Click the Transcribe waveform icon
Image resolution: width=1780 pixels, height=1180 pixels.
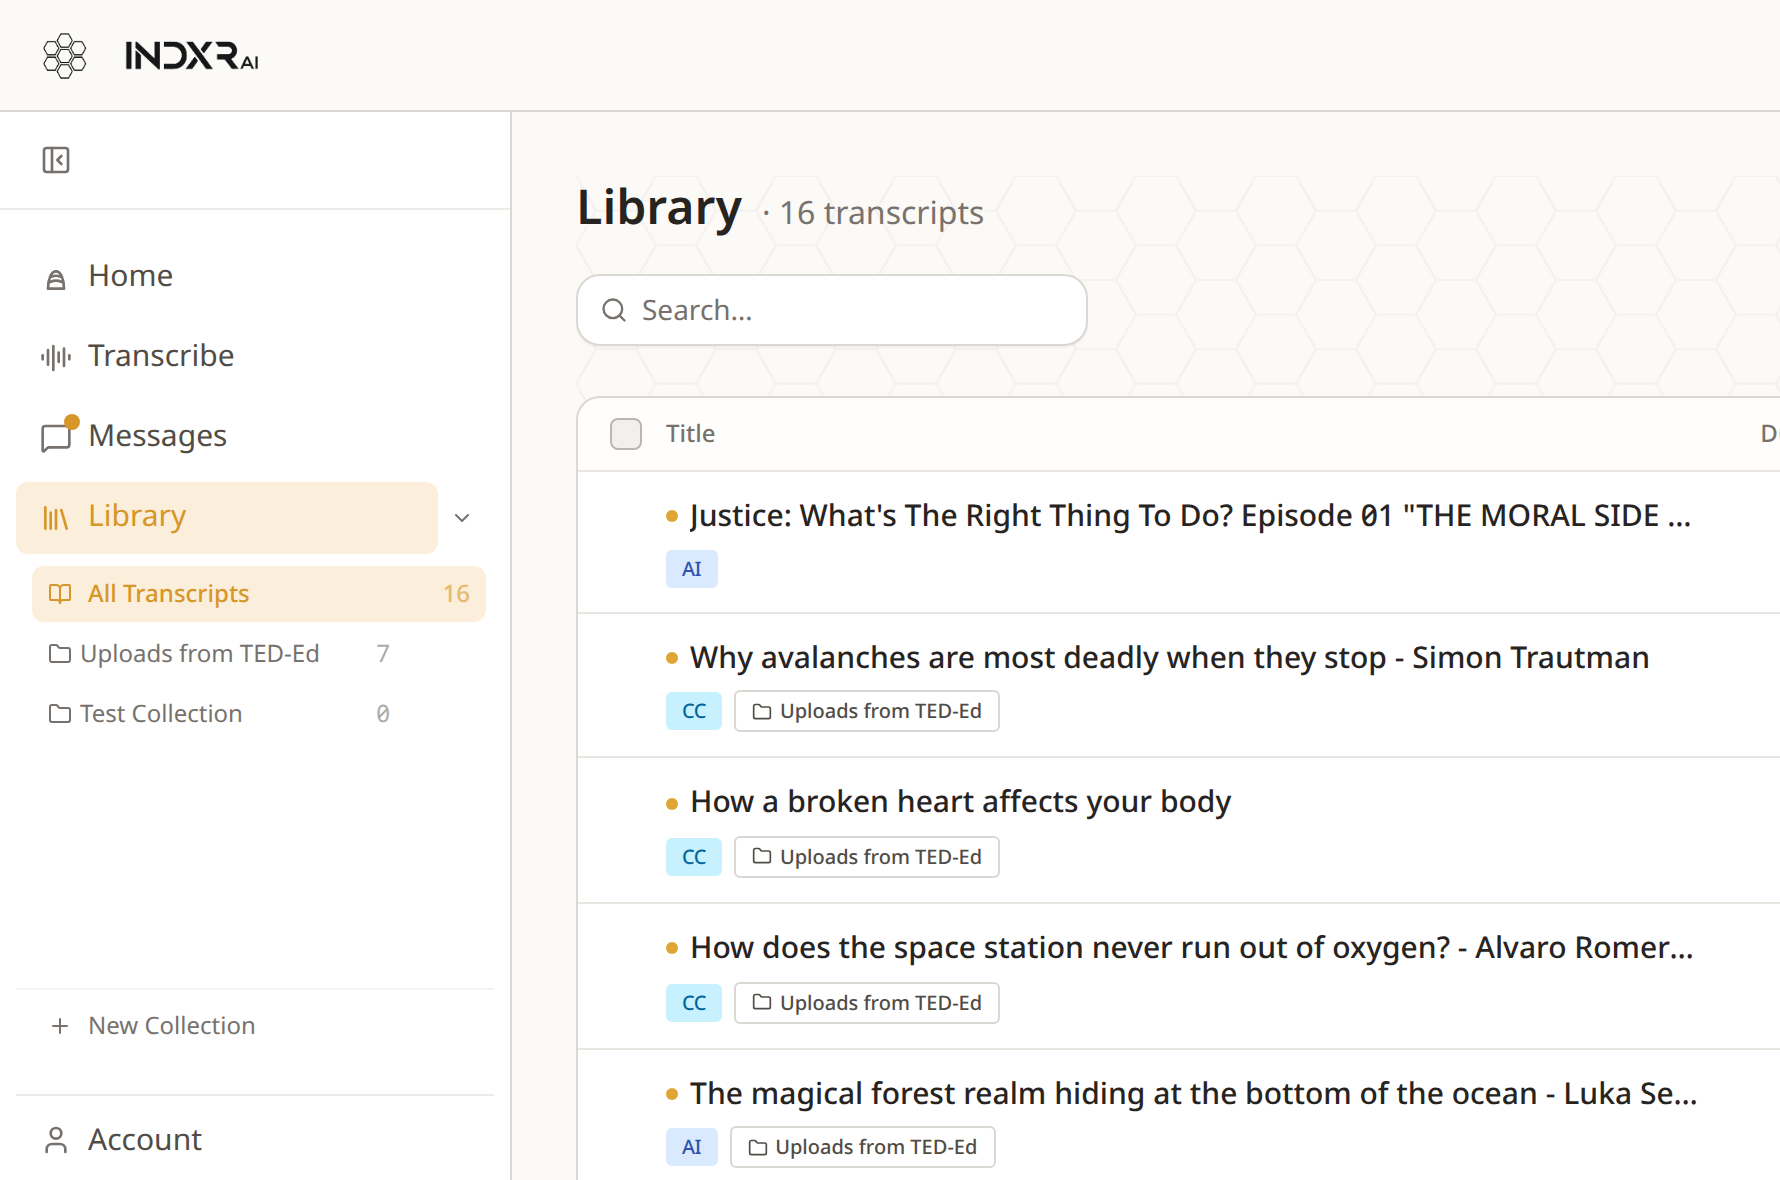pyautogui.click(x=56, y=357)
